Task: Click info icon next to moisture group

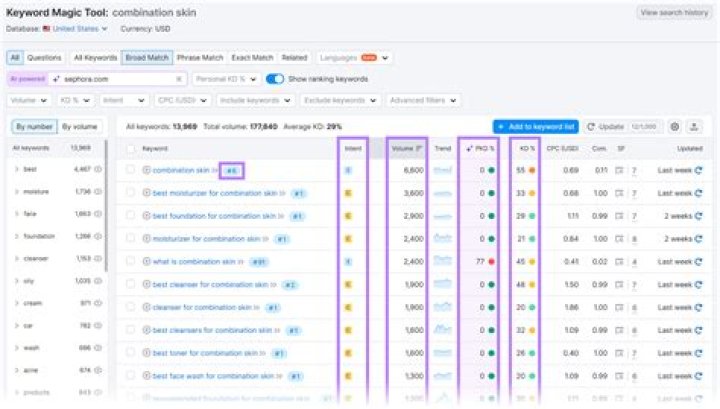Action: pyautogui.click(x=98, y=191)
